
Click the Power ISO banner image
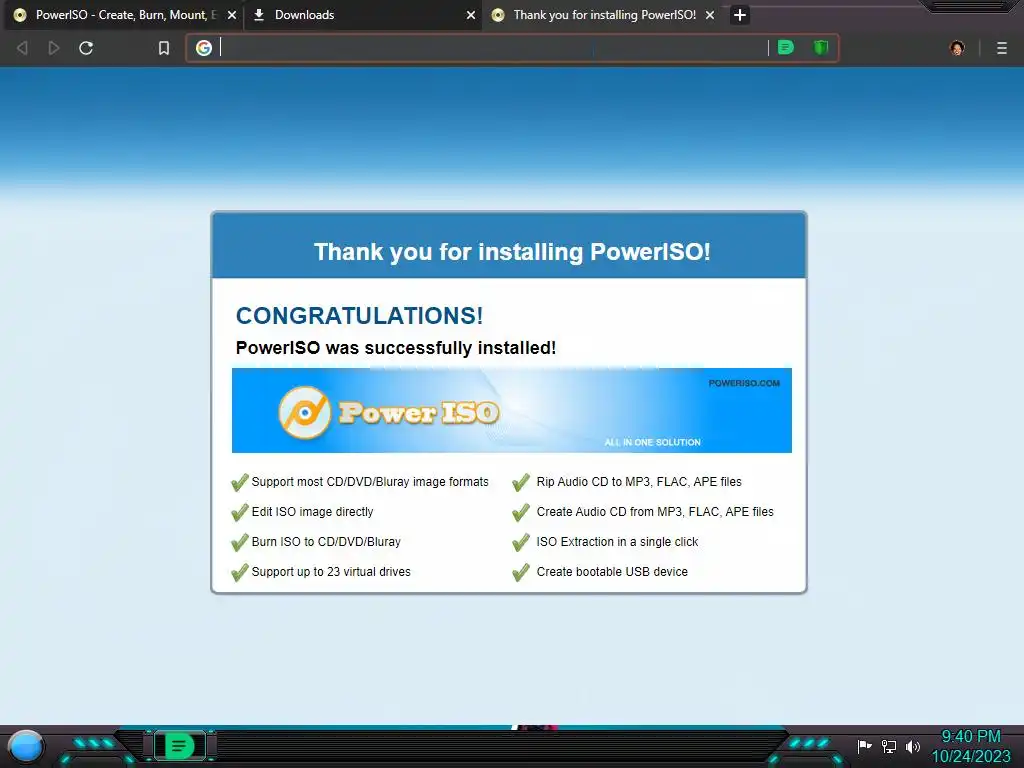[x=511, y=410]
